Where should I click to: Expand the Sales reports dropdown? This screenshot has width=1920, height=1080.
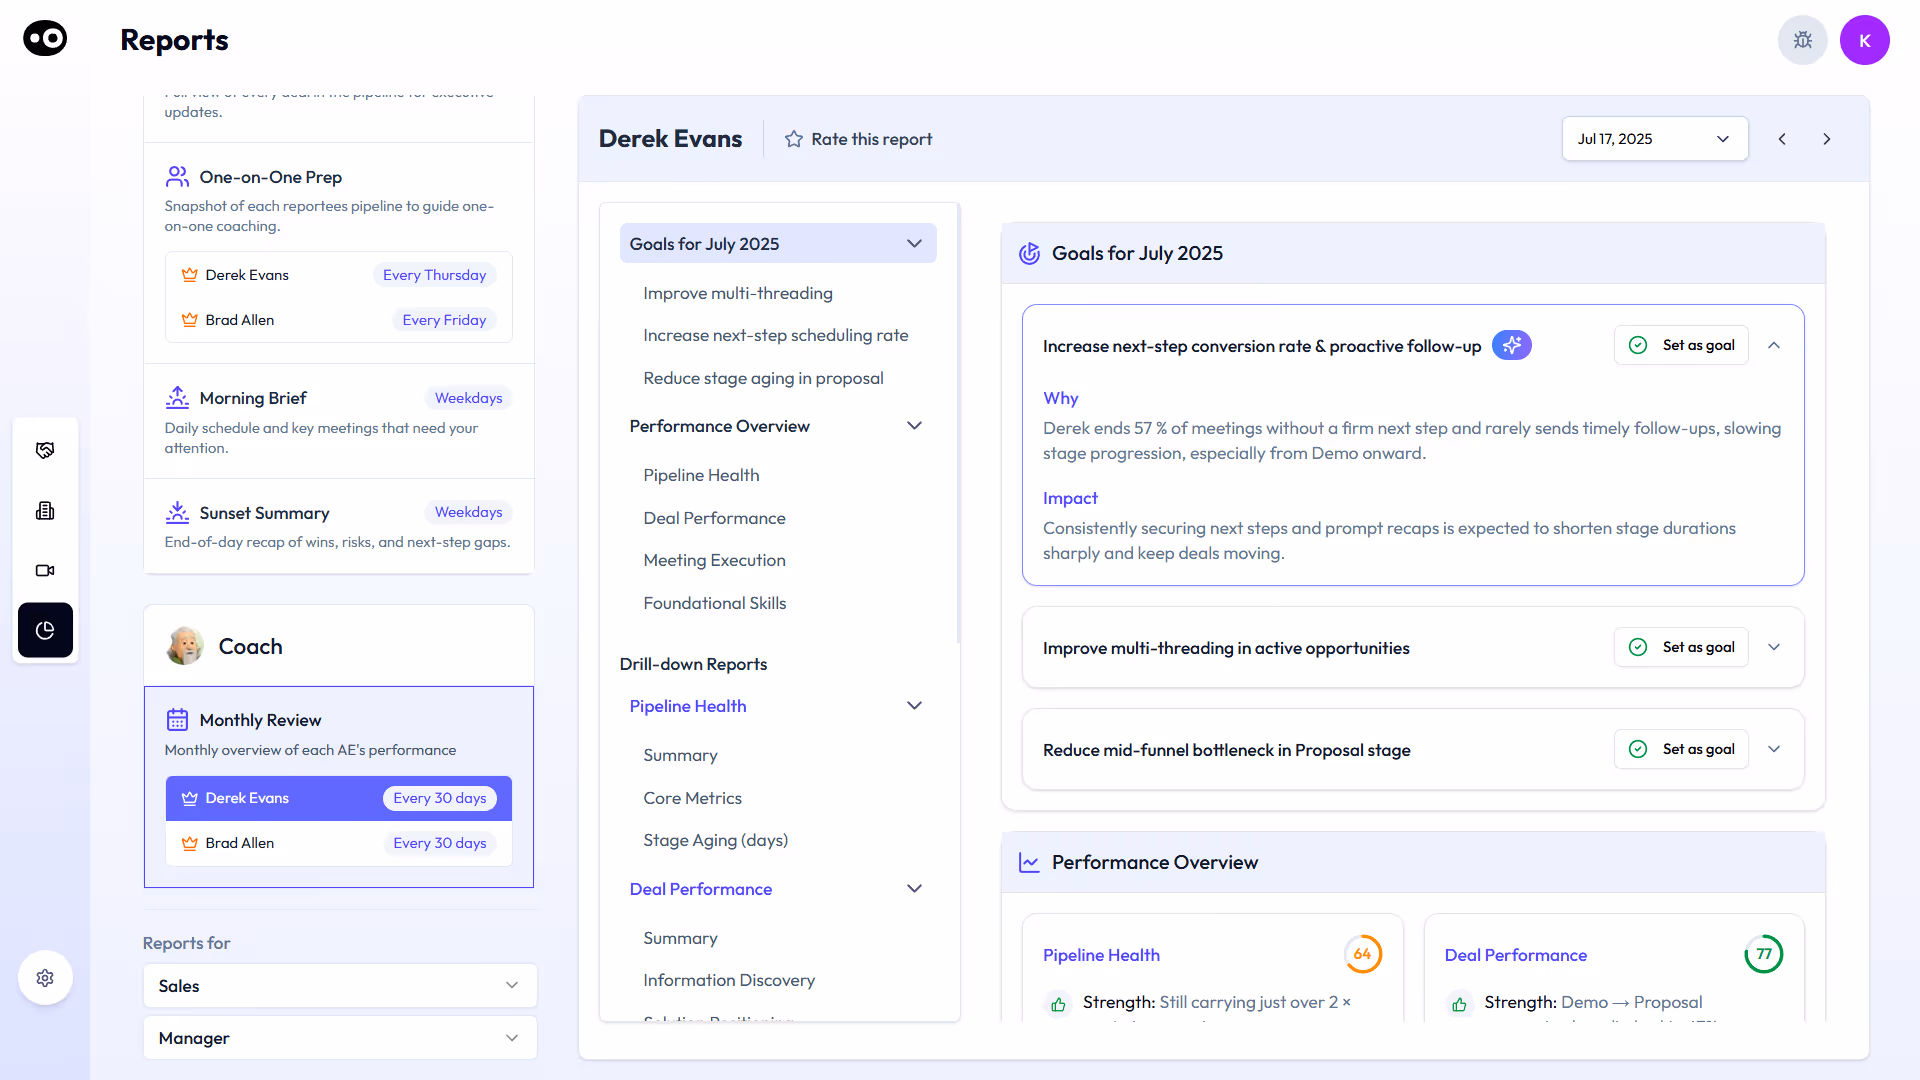click(339, 986)
